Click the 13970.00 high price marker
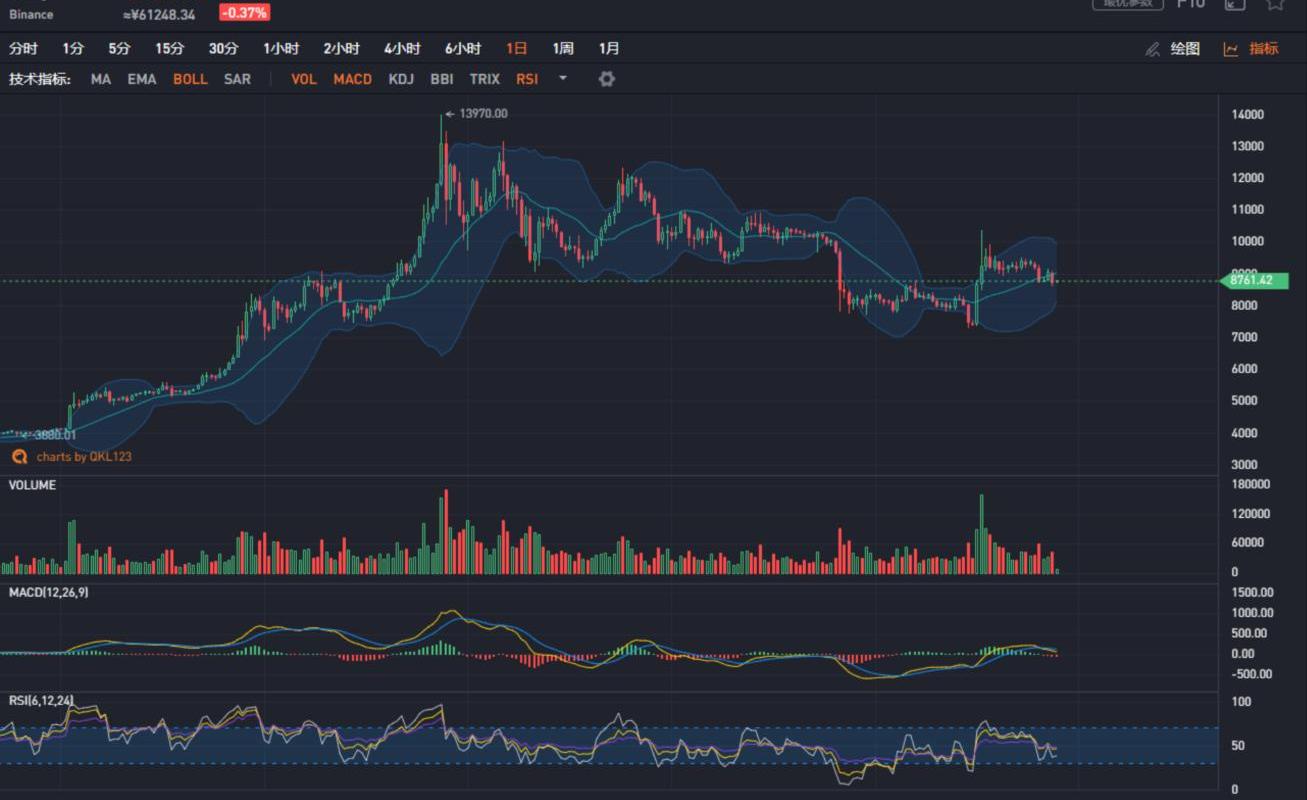This screenshot has width=1307, height=800. [483, 114]
